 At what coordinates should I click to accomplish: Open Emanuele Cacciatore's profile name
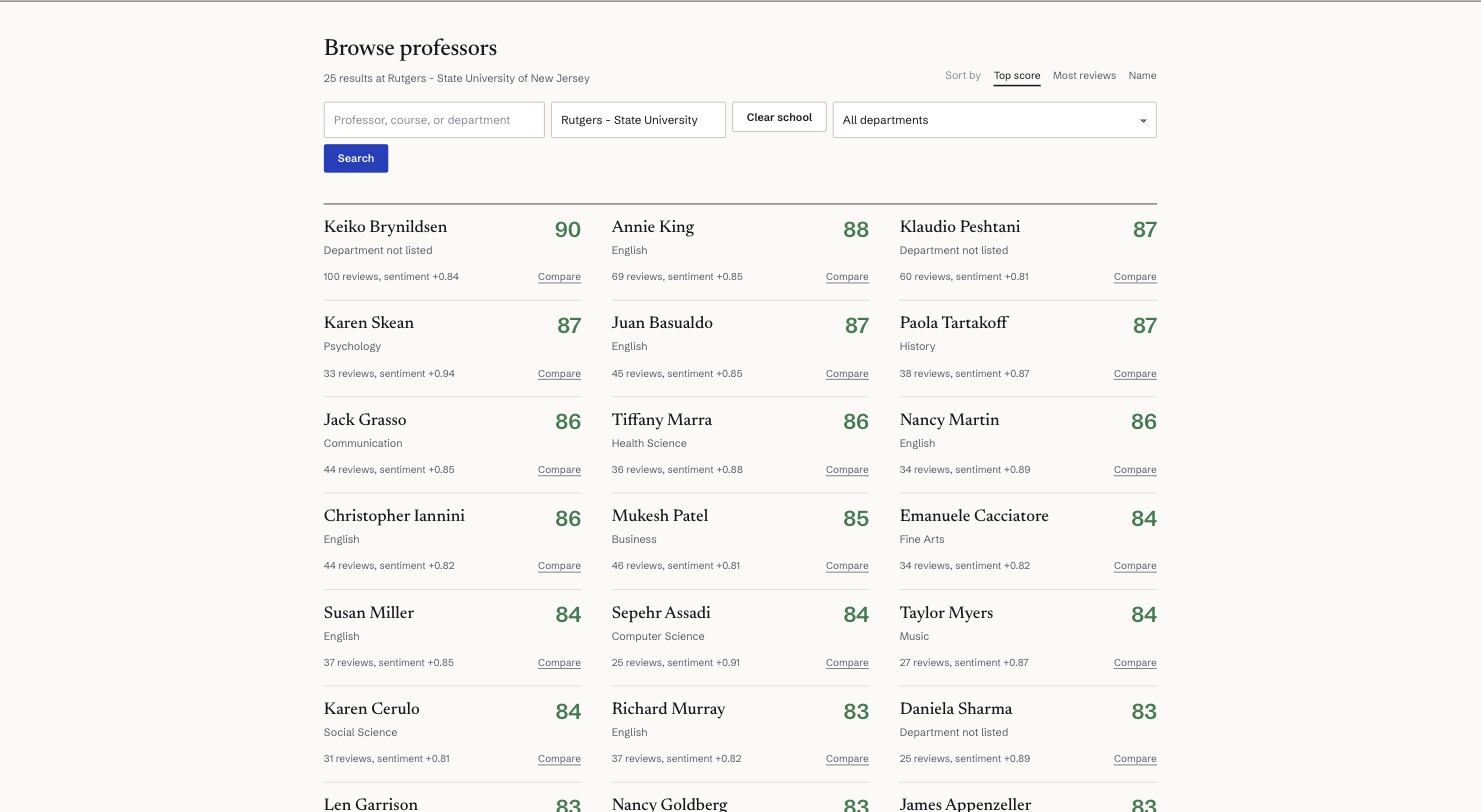[x=974, y=516]
